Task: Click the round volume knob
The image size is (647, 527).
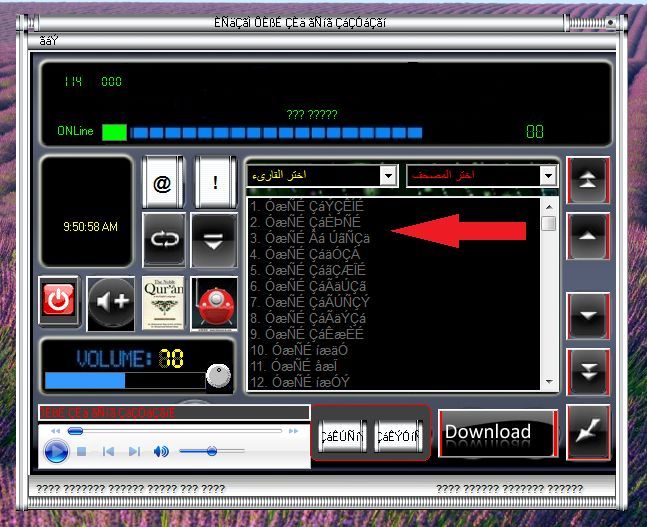Action: (217, 375)
